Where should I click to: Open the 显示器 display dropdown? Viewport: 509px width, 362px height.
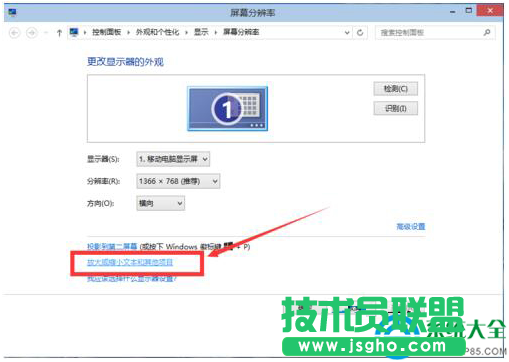(x=173, y=159)
